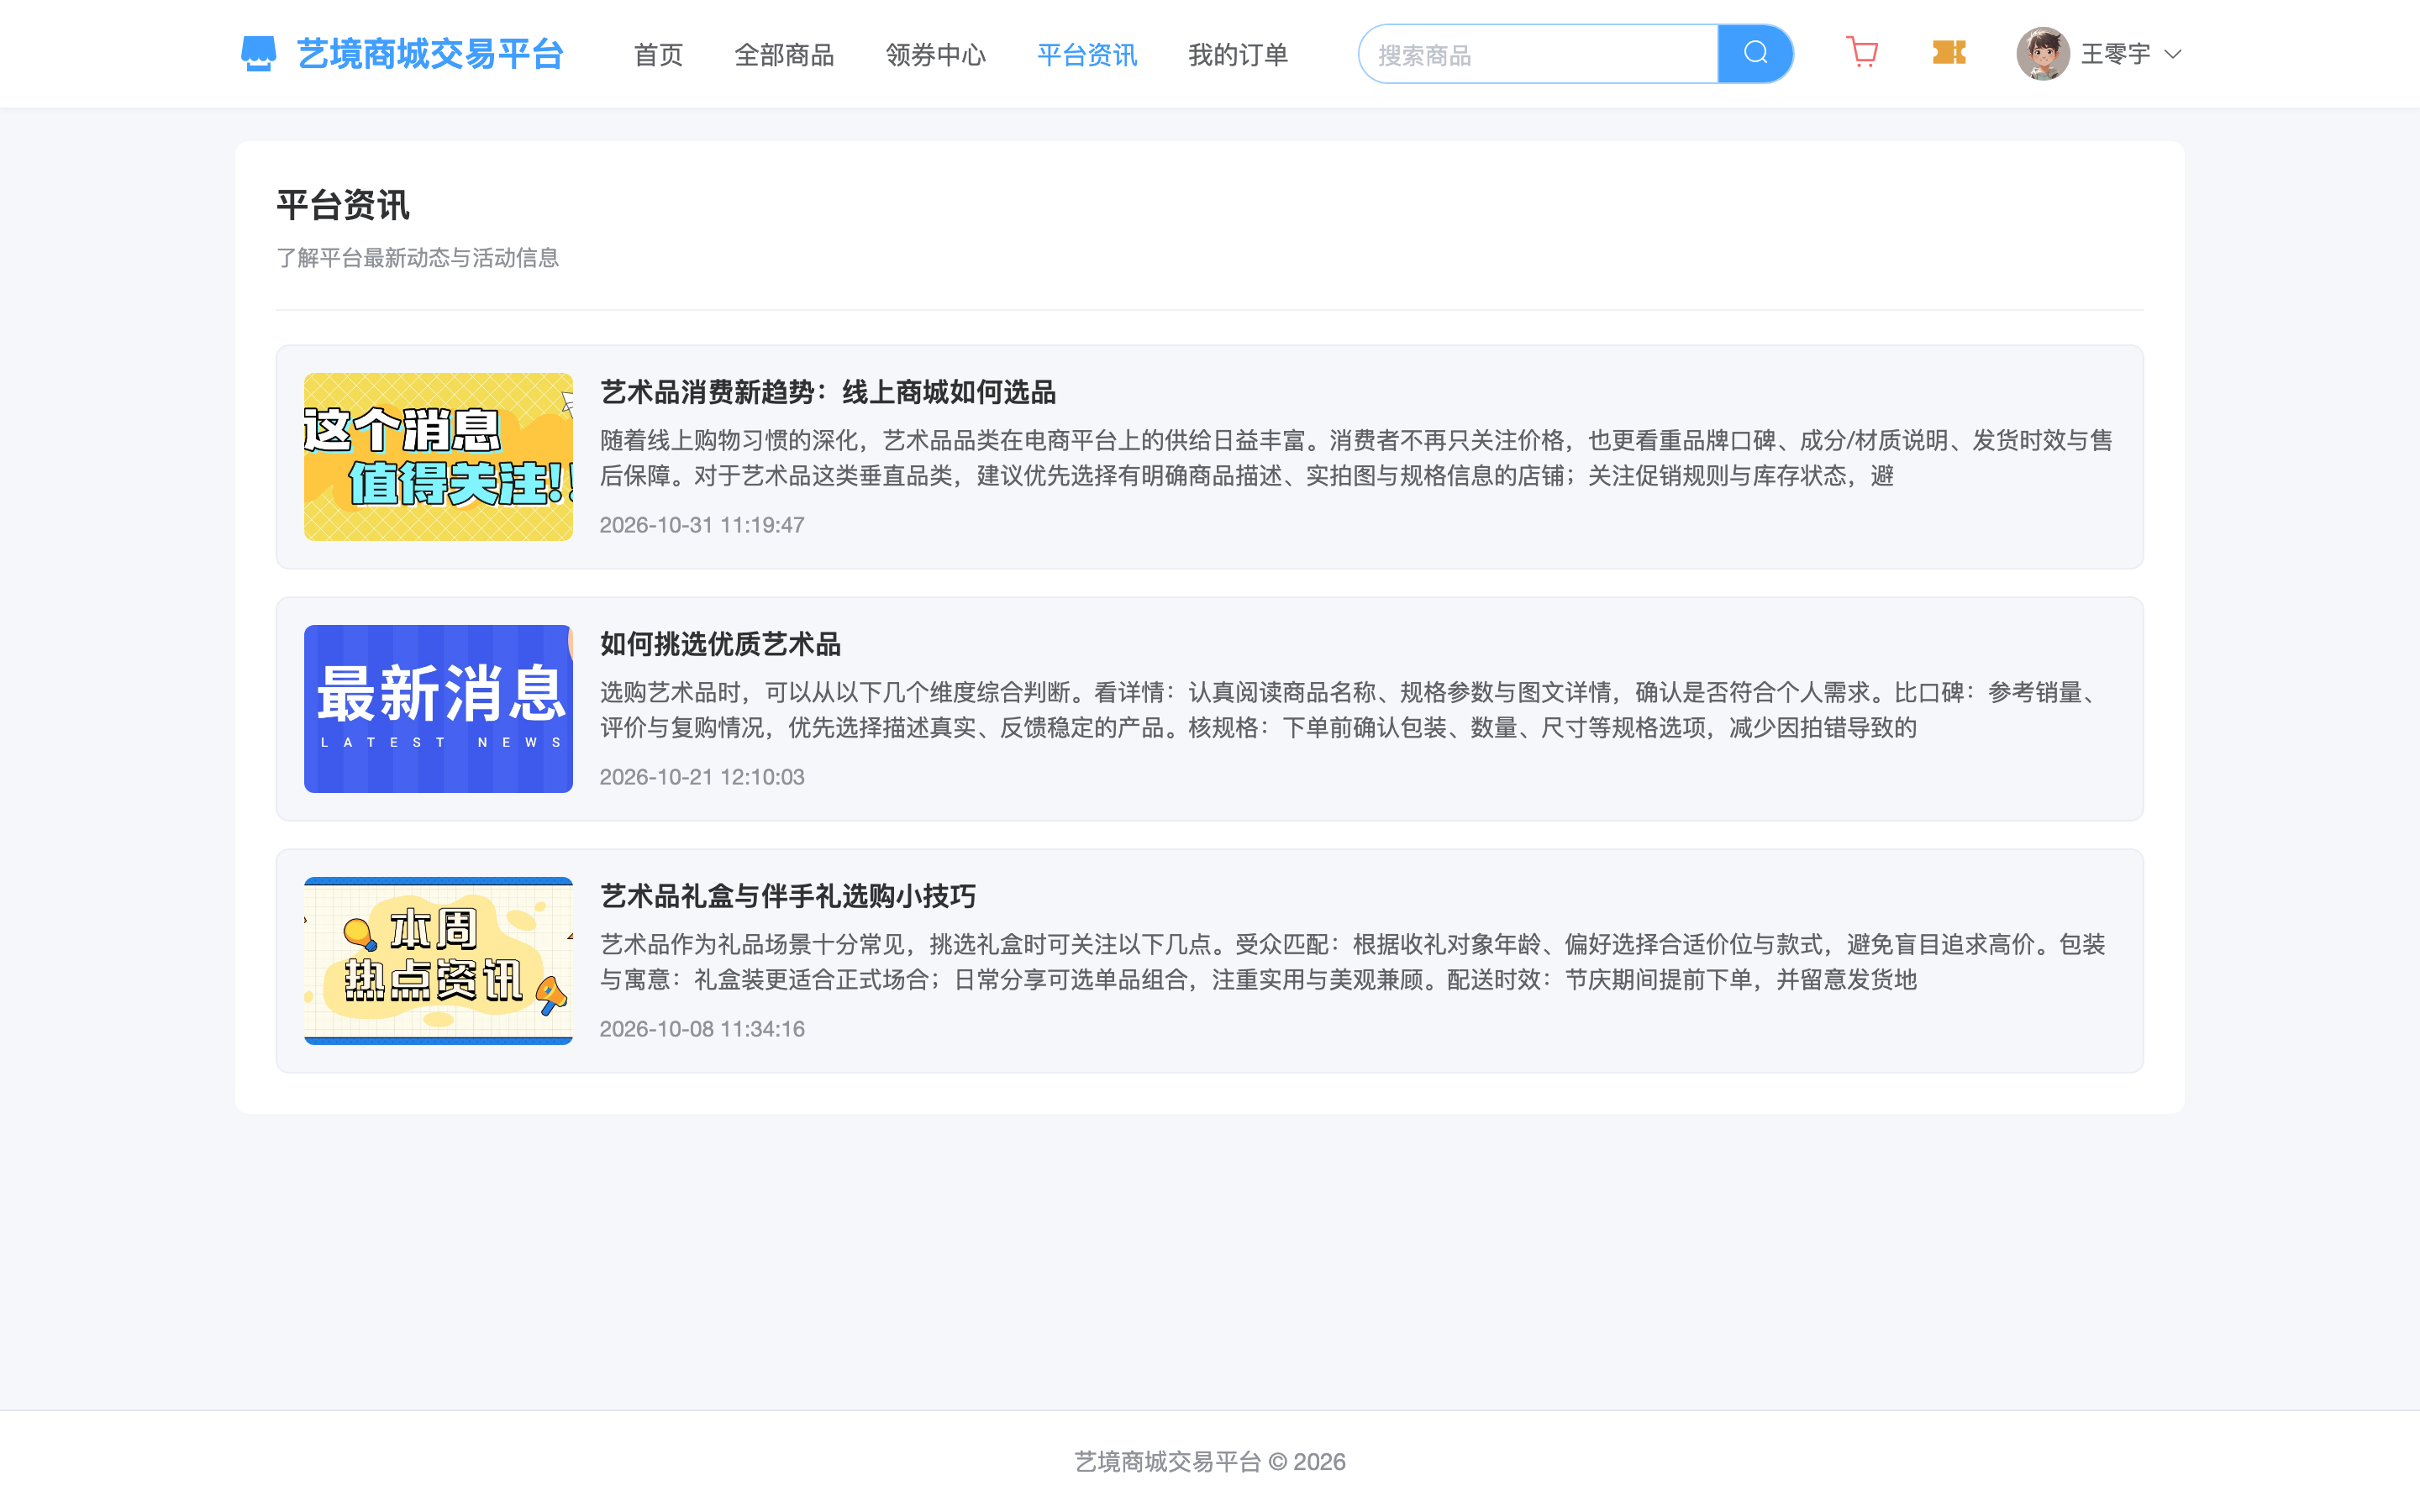The width and height of the screenshot is (2420, 1512).
Task: Click subtitle 了解平台最新动态与活动信息
Action: [418, 258]
